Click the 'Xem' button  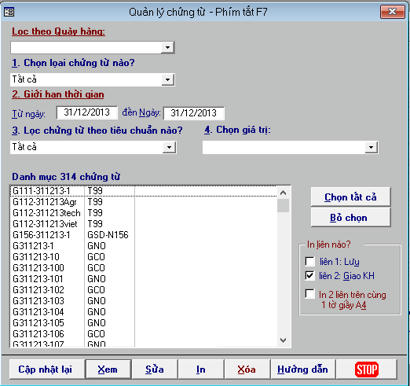[108, 369]
